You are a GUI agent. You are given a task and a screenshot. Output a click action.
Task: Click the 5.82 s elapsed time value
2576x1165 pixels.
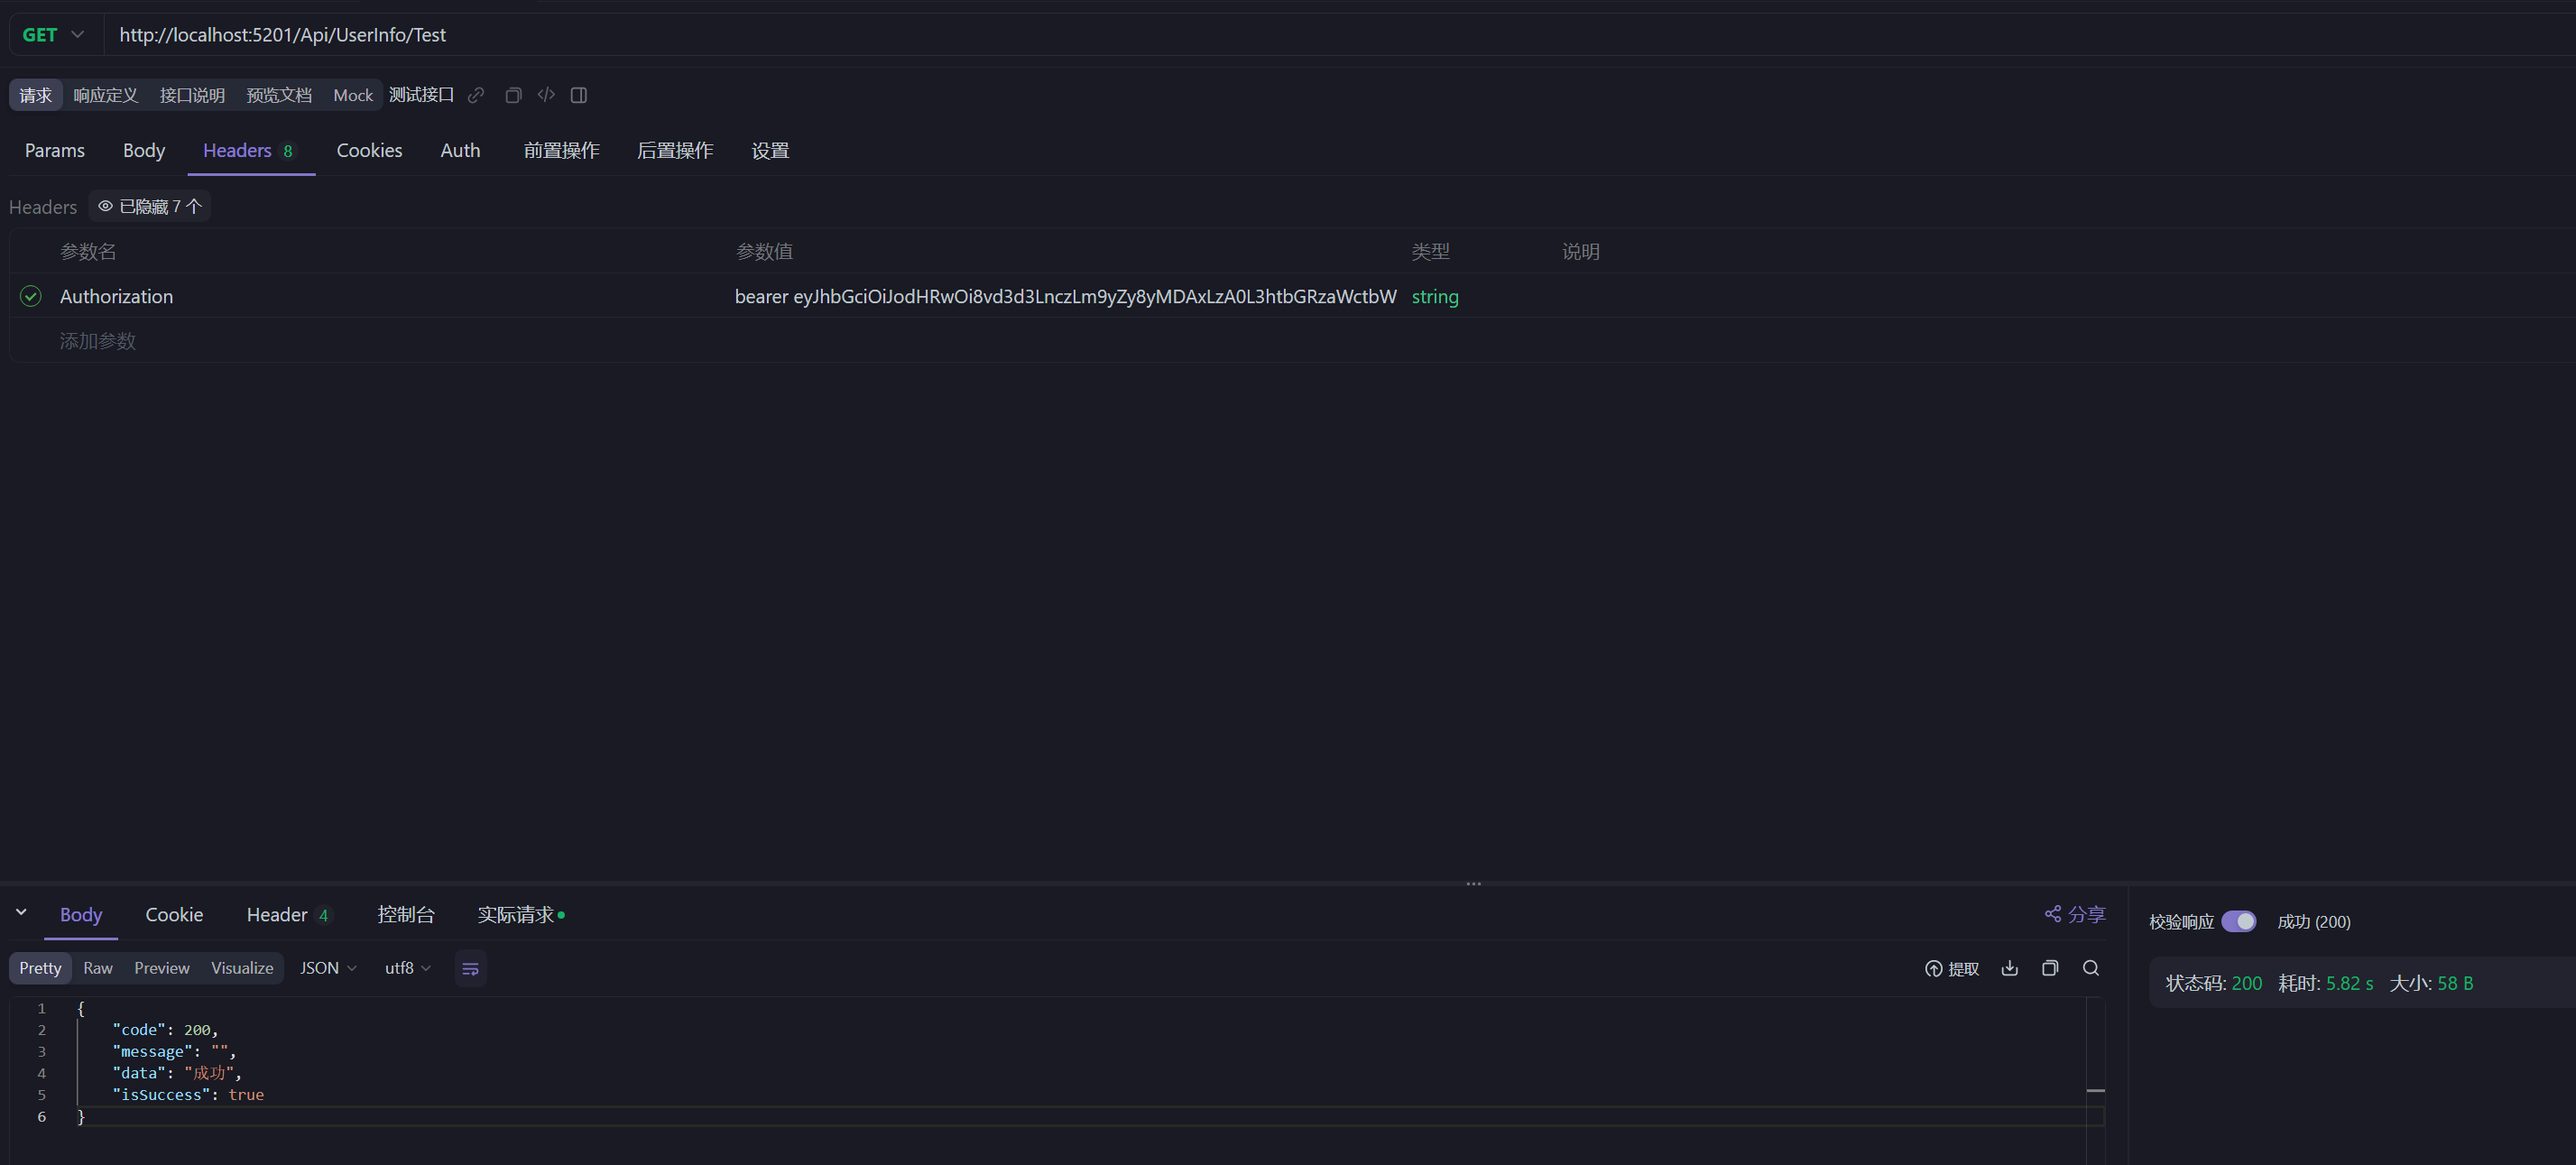coord(2349,983)
